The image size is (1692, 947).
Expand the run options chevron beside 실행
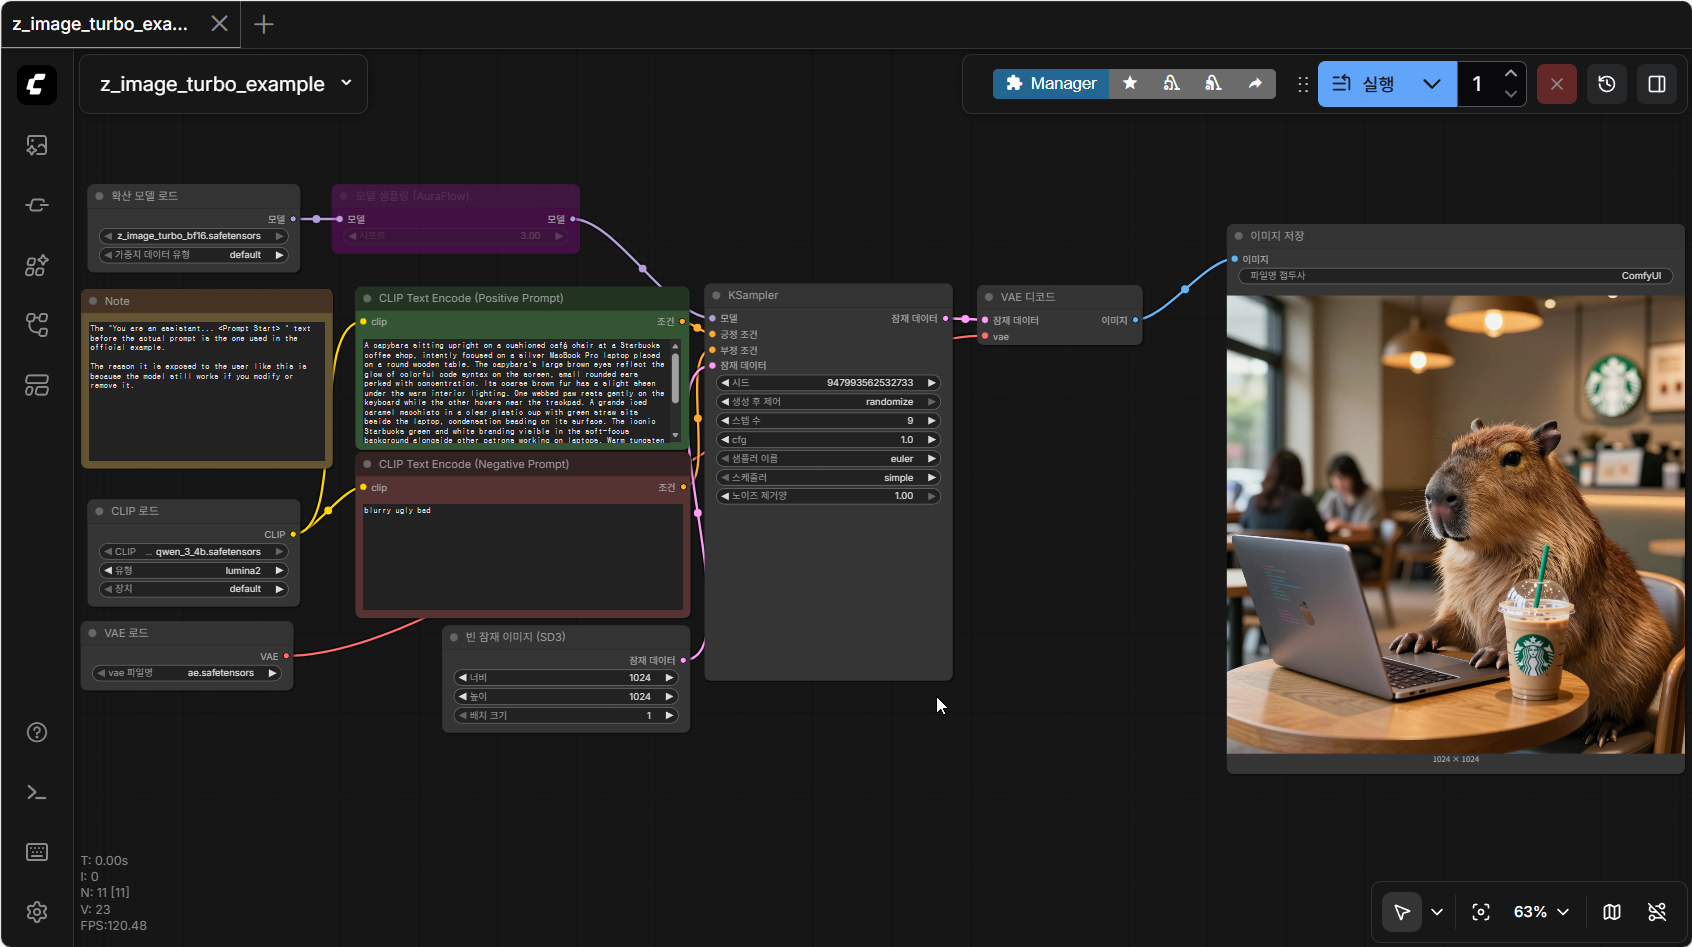point(1432,84)
